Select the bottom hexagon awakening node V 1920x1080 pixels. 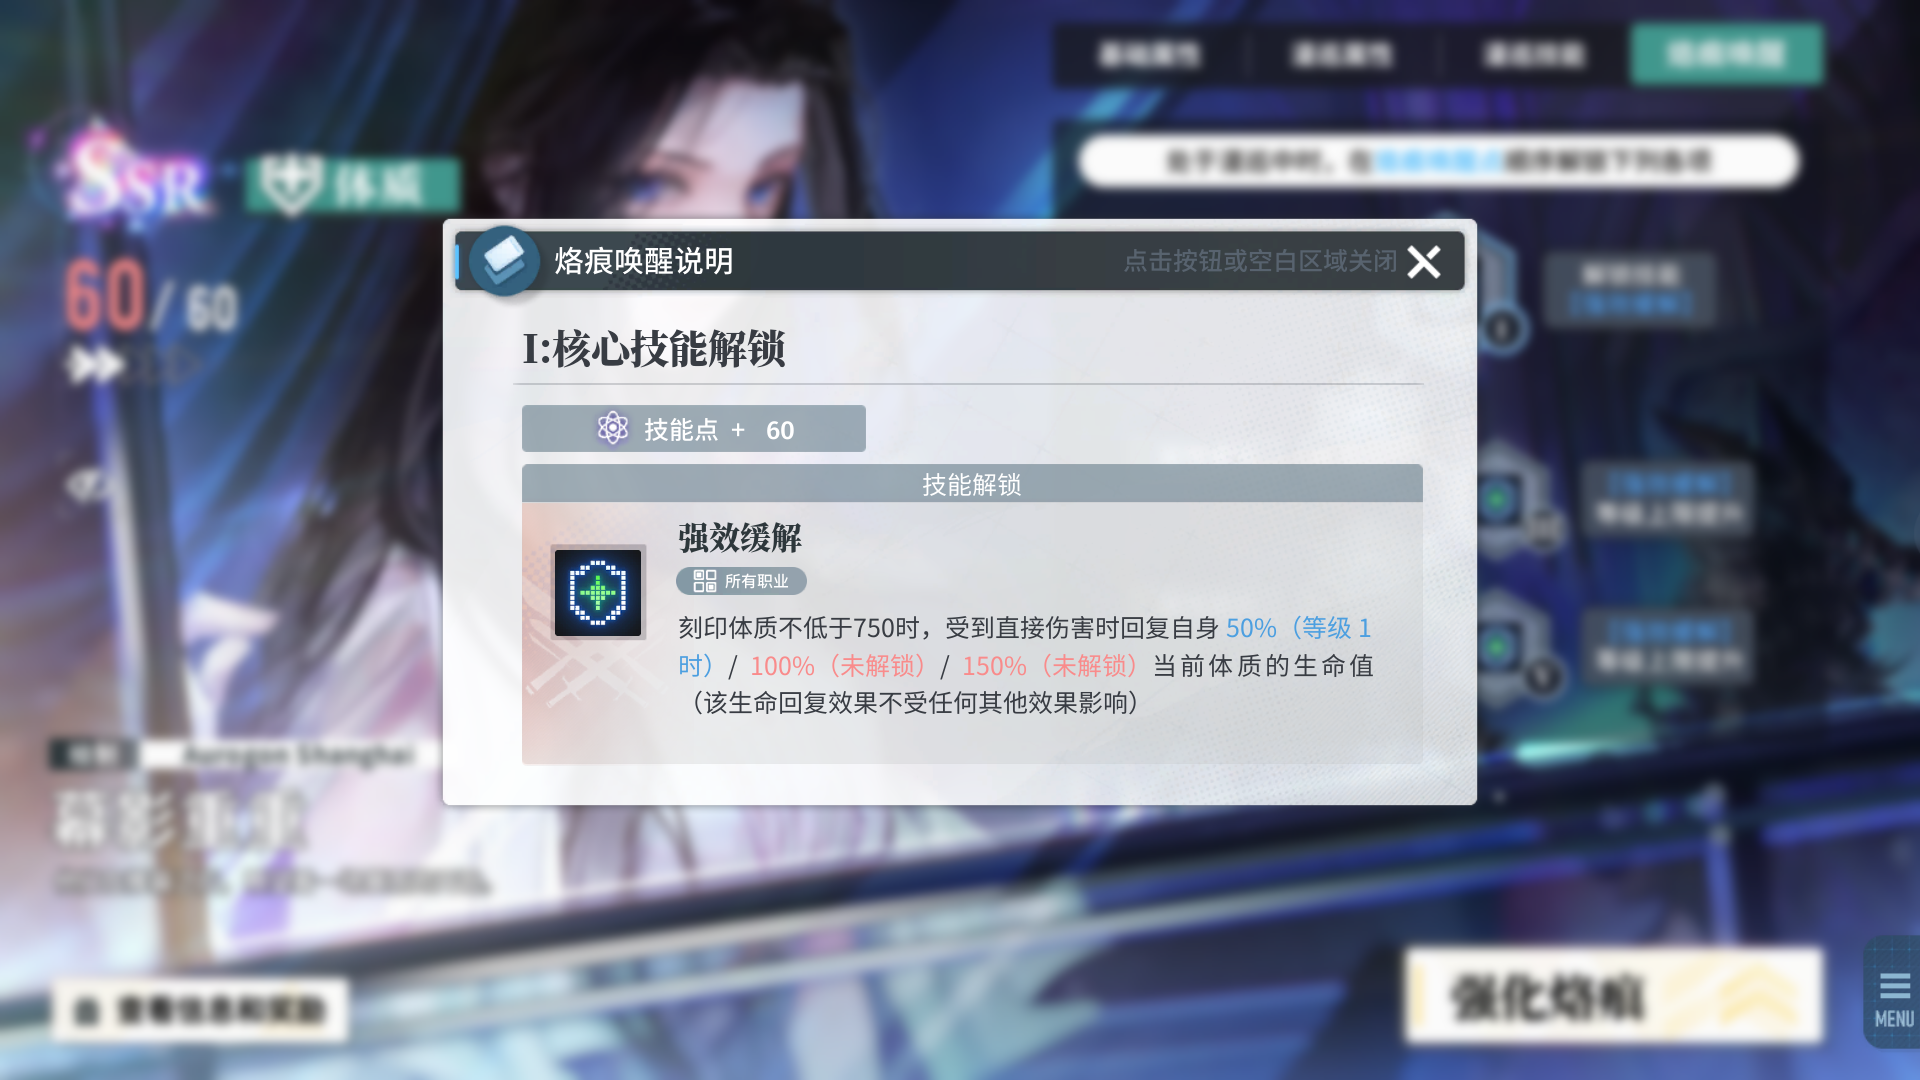pos(1500,647)
